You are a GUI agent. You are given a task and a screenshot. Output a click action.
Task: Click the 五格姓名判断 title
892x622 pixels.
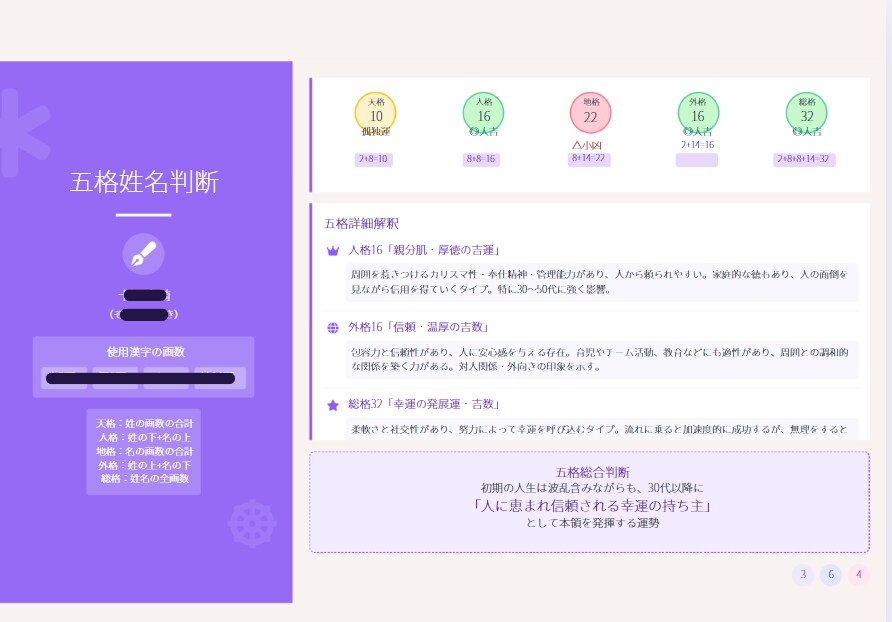pyautogui.click(x=144, y=182)
